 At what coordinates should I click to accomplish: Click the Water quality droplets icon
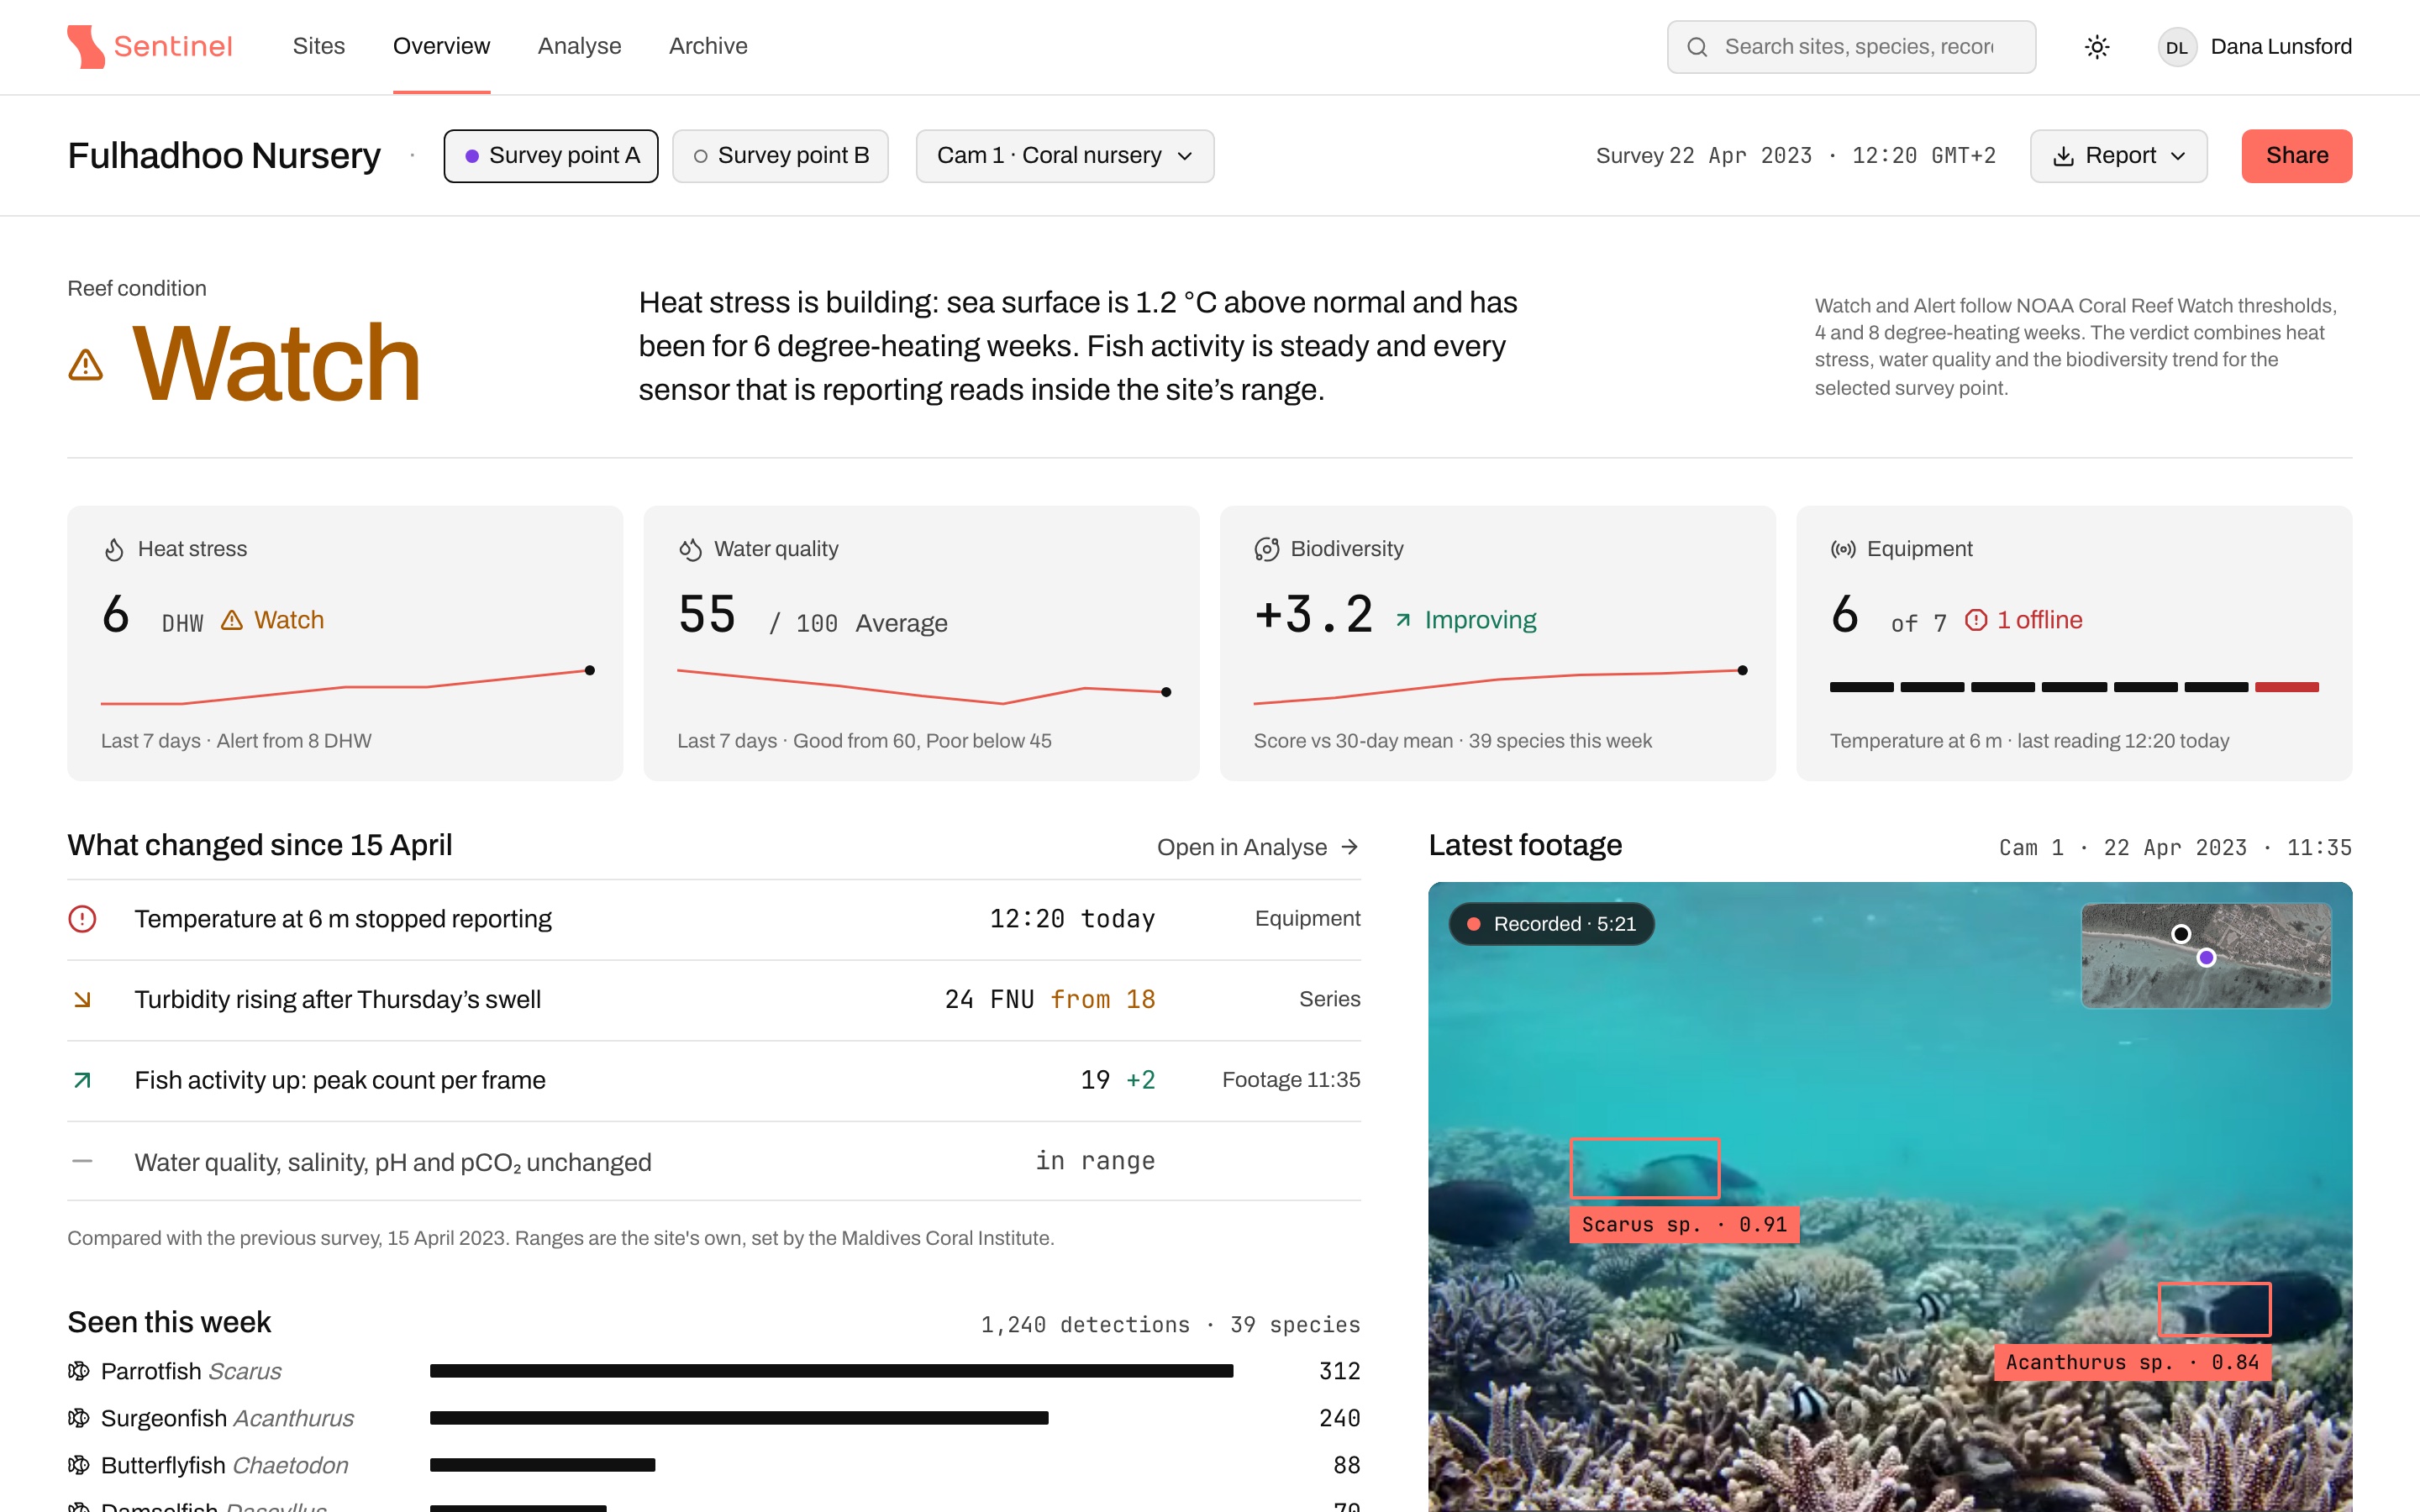[691, 549]
